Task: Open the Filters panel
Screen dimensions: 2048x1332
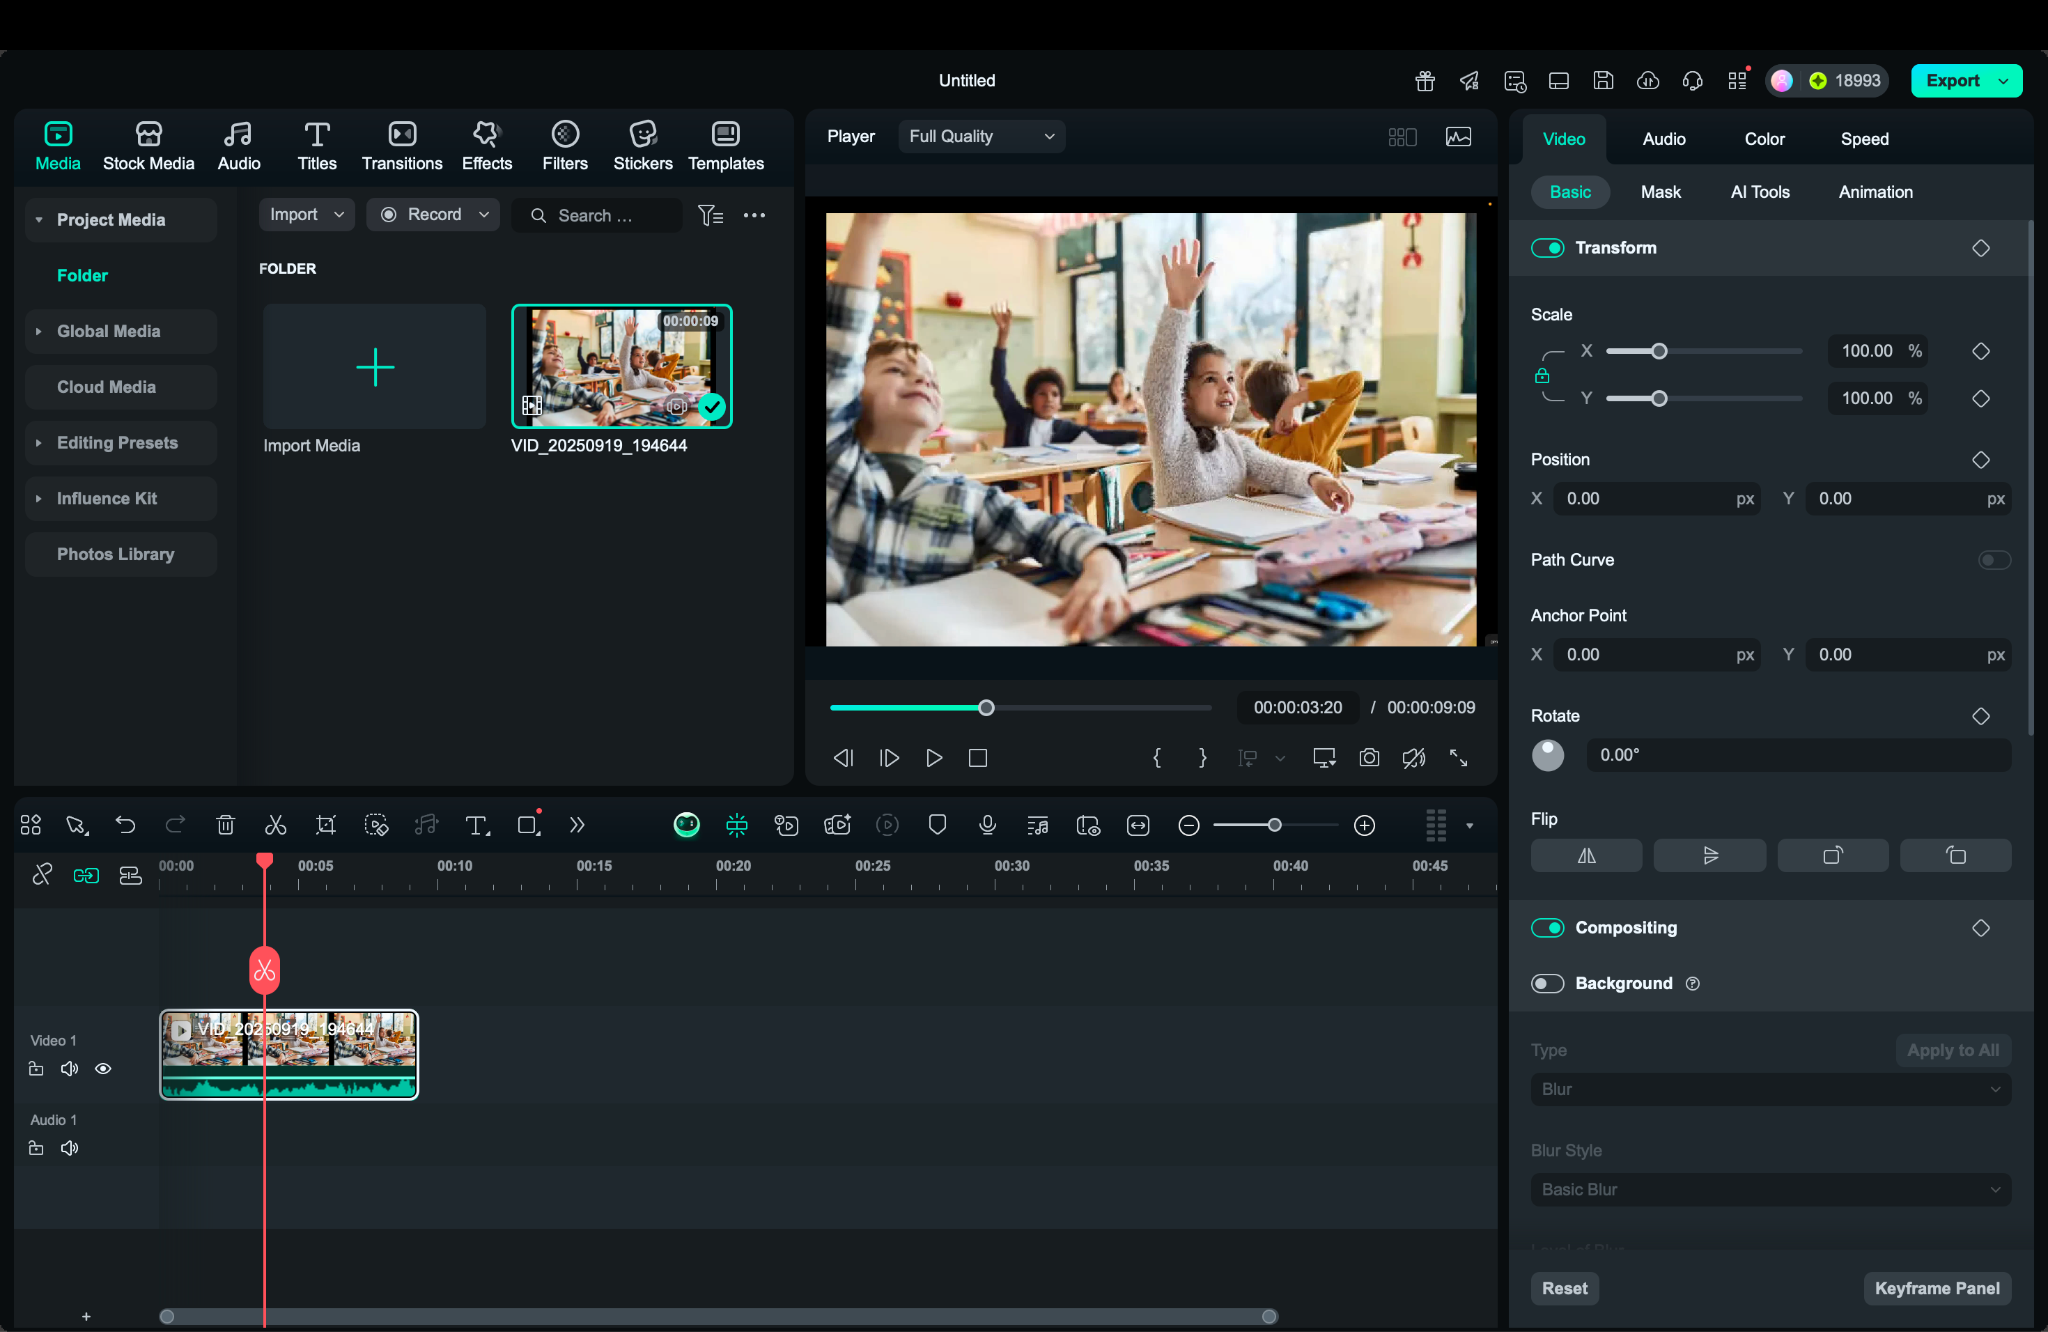Action: (565, 146)
